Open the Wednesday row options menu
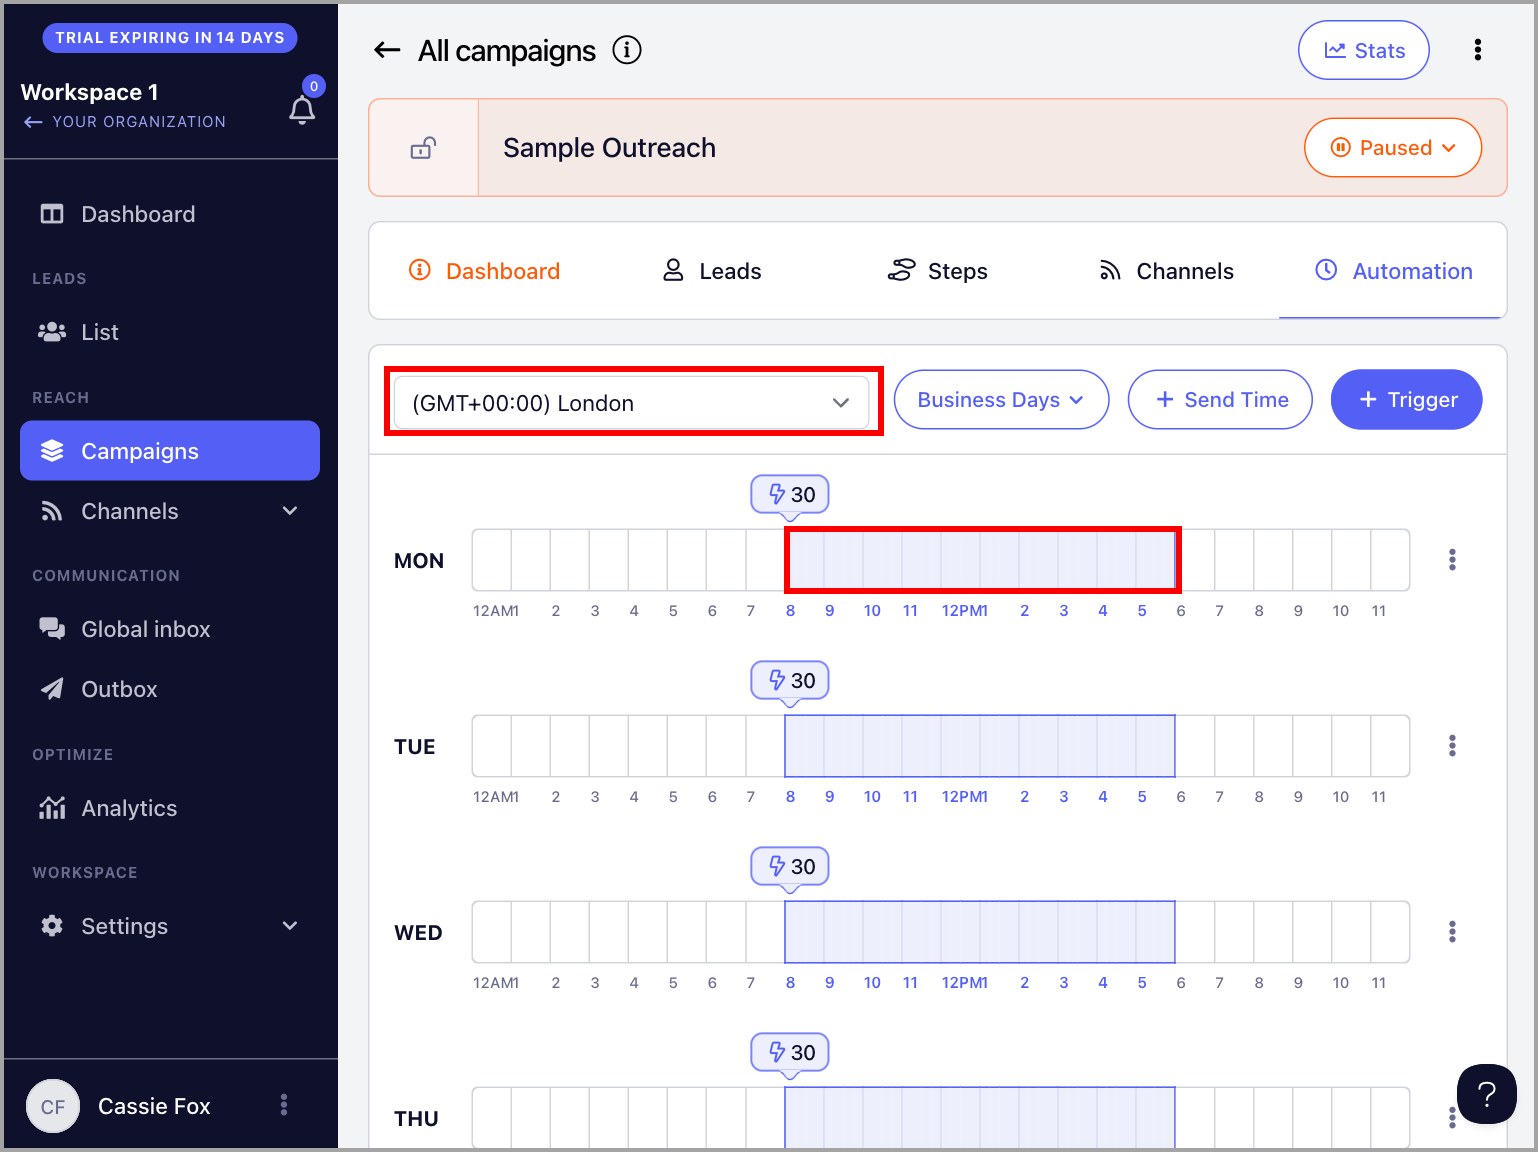 pyautogui.click(x=1452, y=932)
